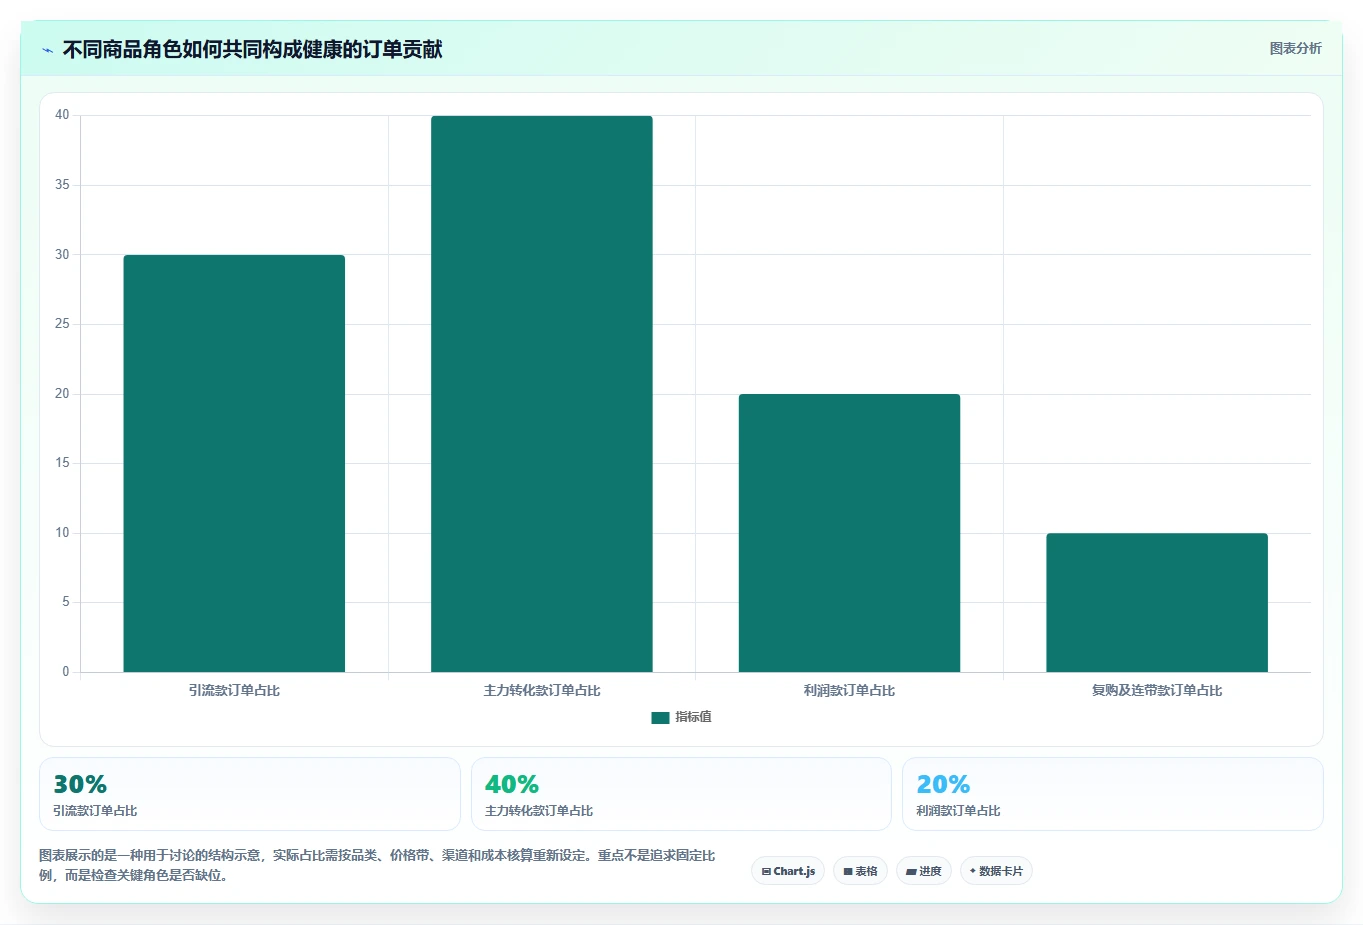Click the 复购及连带款订单占比 bar
This screenshot has height=925, width=1363.
tap(1157, 602)
